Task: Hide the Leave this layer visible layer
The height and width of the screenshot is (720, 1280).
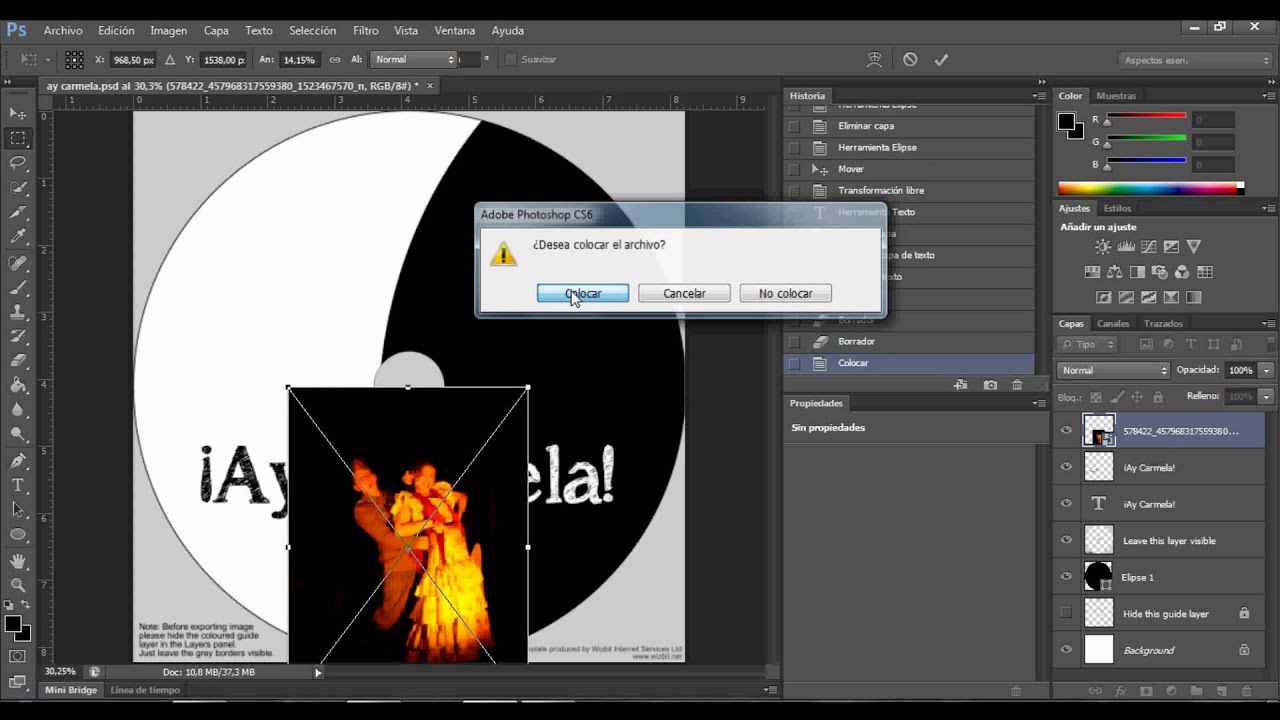Action: 1066,540
